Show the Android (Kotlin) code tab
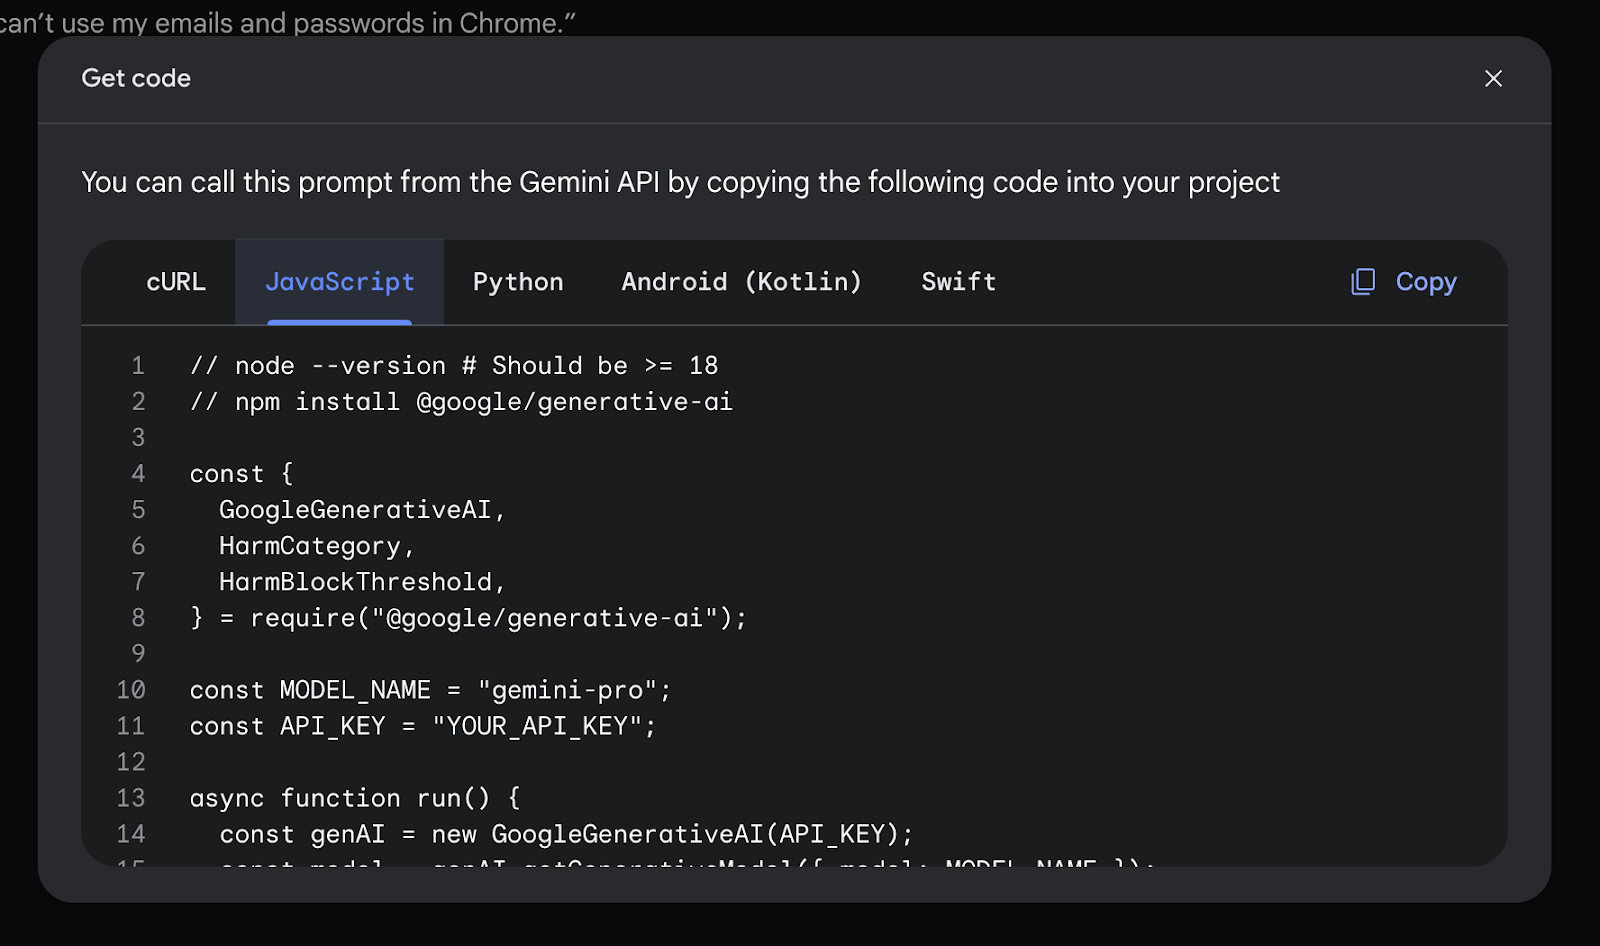Viewport: 1600px width, 946px height. pyautogui.click(x=741, y=282)
